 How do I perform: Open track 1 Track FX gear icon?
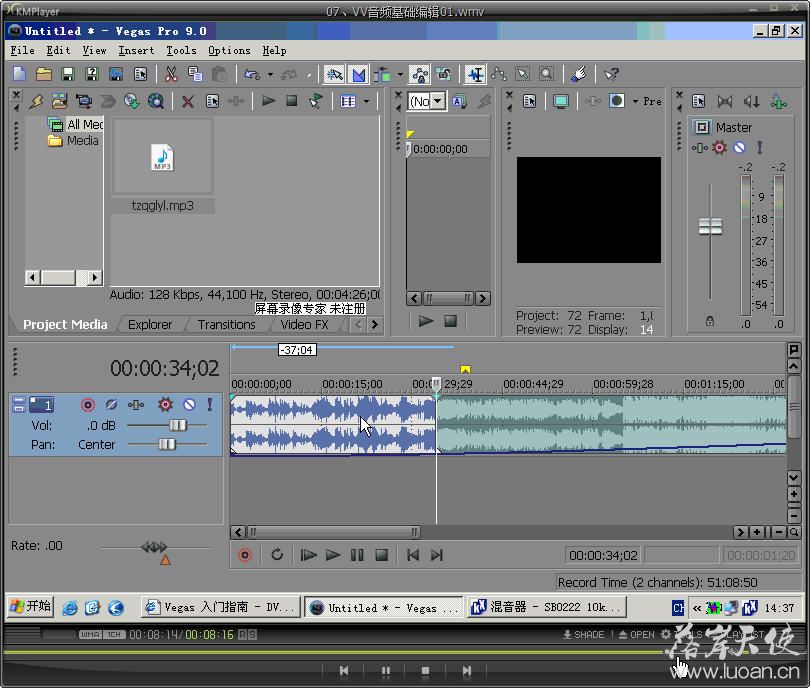click(165, 404)
